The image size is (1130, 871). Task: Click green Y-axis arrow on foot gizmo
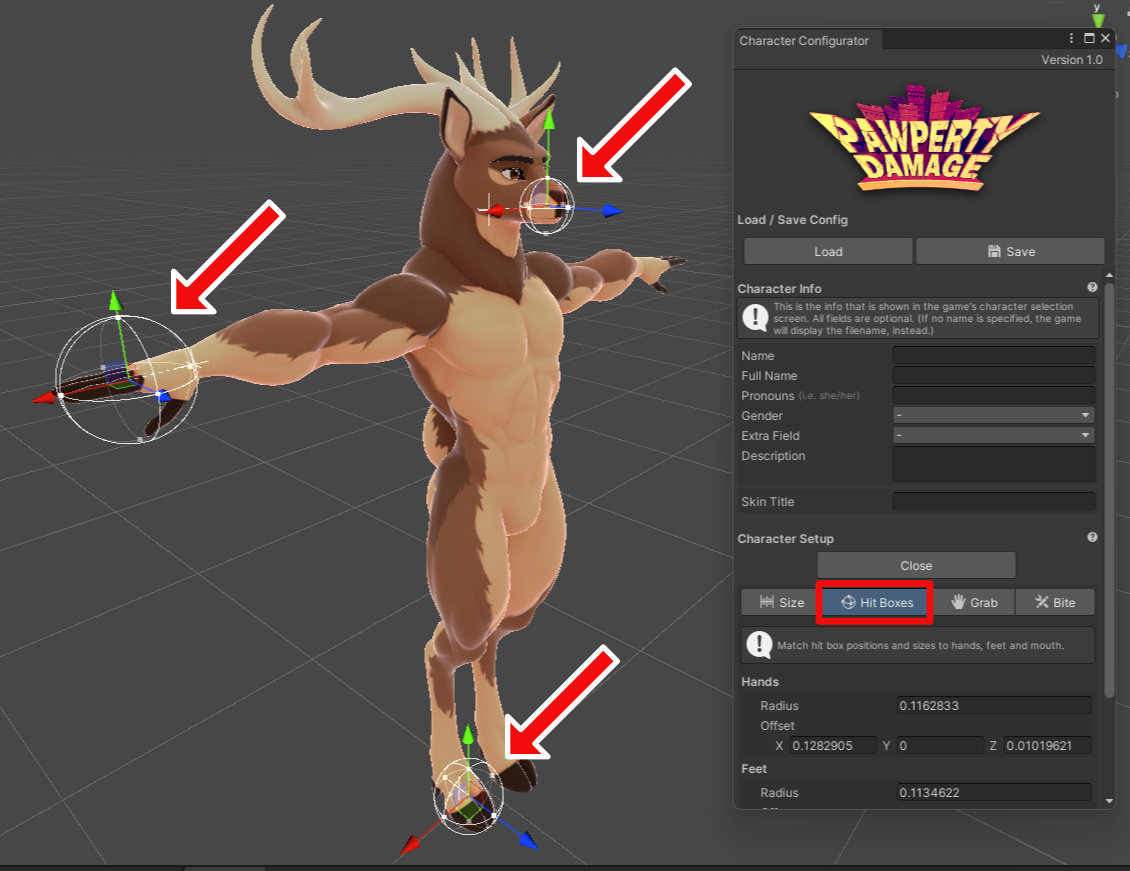468,734
